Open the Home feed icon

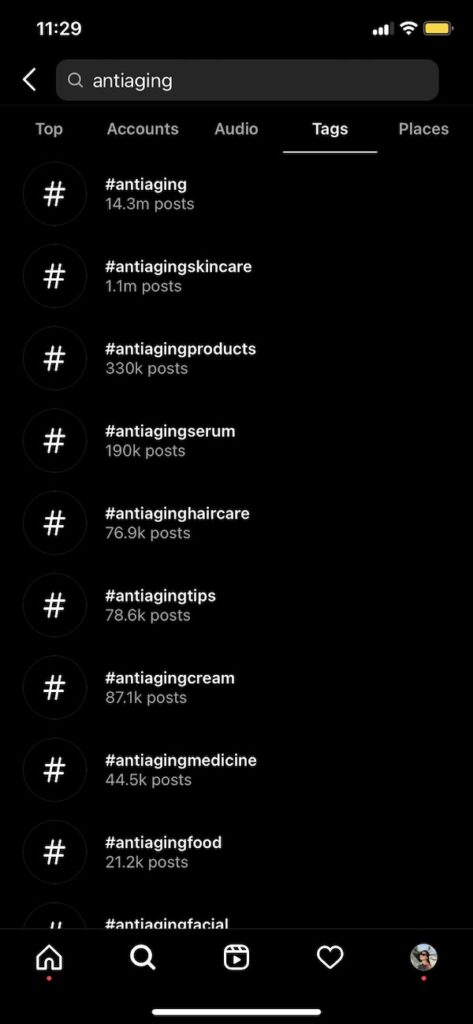click(49, 958)
